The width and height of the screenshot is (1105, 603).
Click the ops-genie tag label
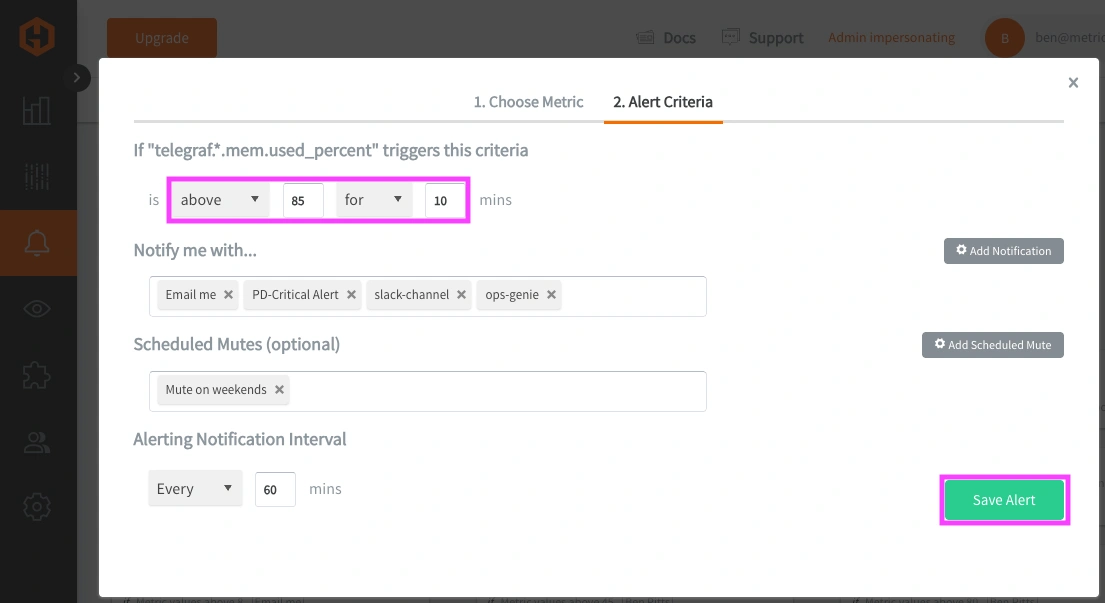click(x=512, y=294)
